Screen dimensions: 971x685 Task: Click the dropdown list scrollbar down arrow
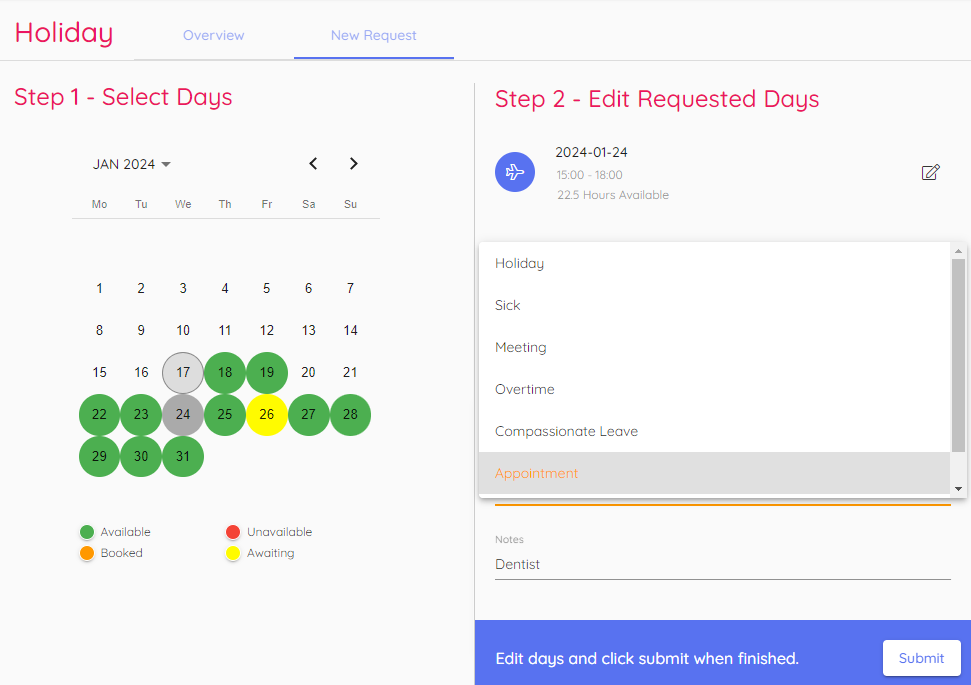[959, 488]
